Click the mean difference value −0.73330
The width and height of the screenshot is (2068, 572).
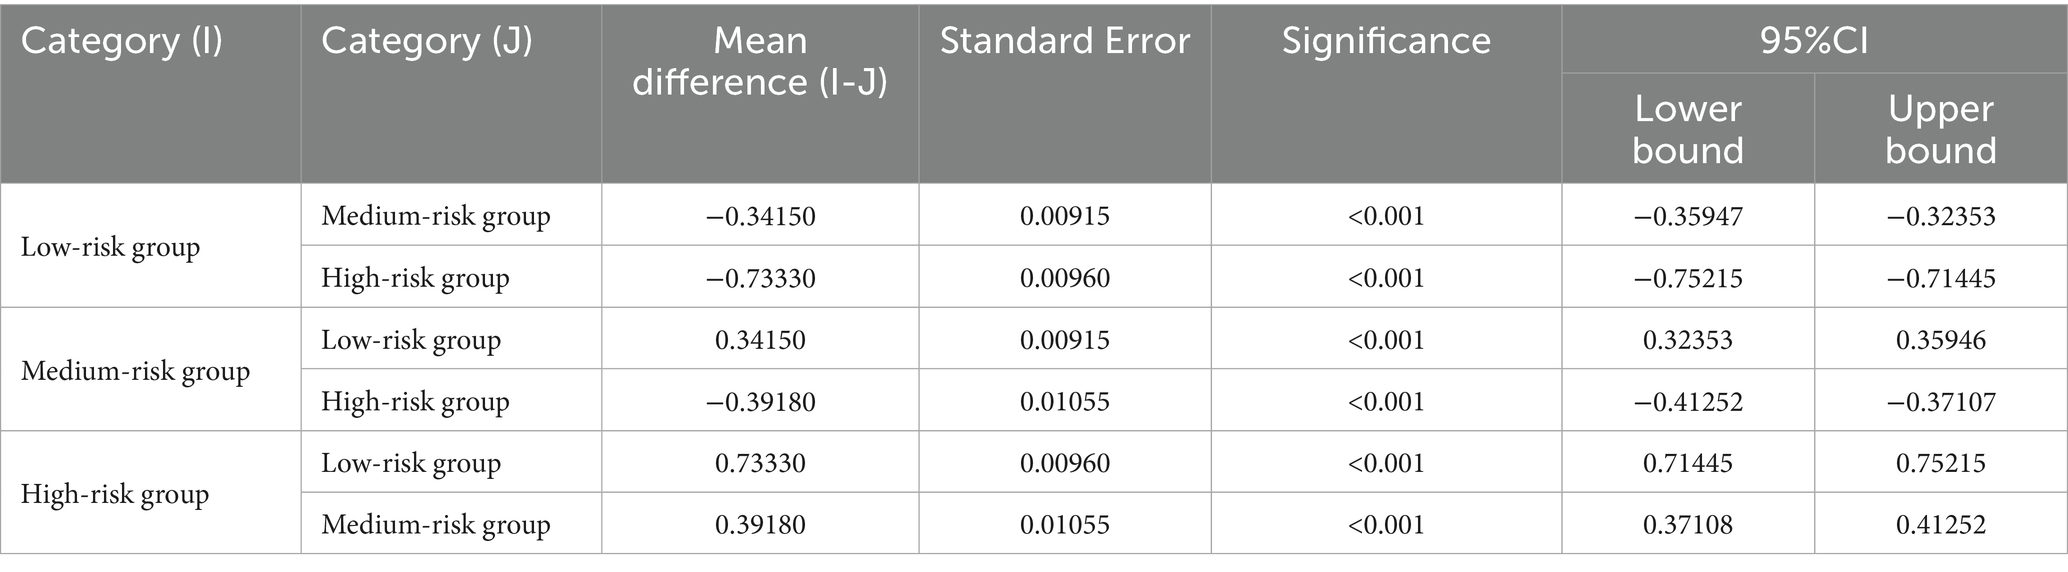(760, 278)
